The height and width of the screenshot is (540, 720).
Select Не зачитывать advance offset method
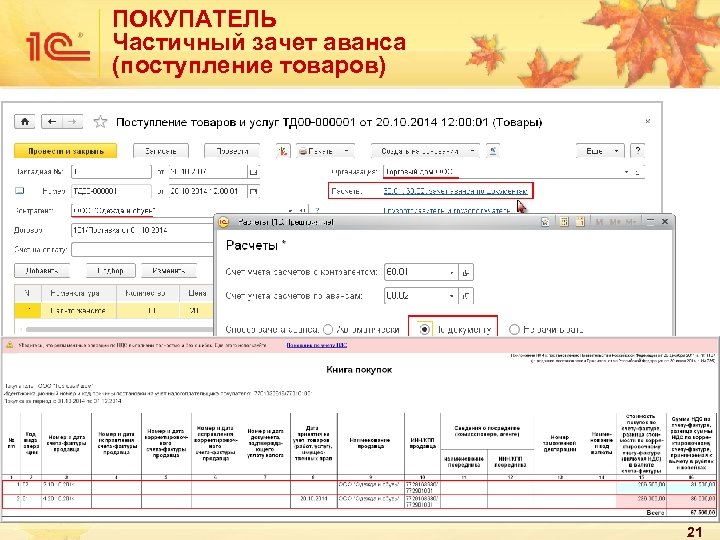pyautogui.click(x=514, y=329)
